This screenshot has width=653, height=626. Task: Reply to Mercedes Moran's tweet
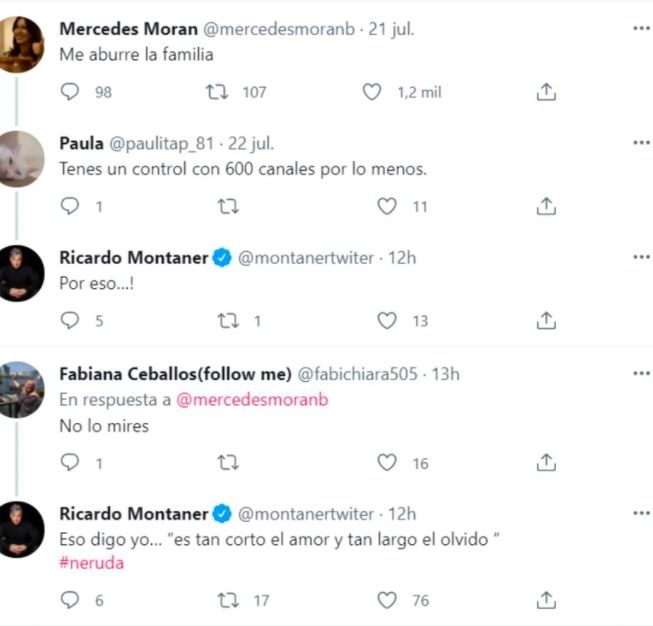click(x=70, y=92)
